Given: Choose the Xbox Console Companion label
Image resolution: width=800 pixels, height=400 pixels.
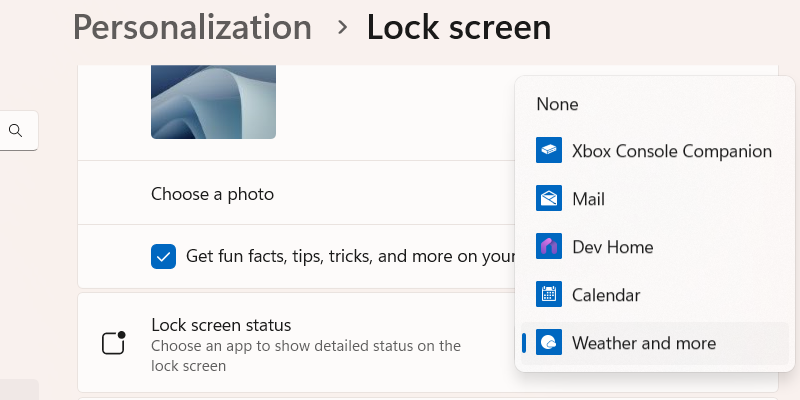Looking at the screenshot, I should pyautogui.click(x=671, y=151).
